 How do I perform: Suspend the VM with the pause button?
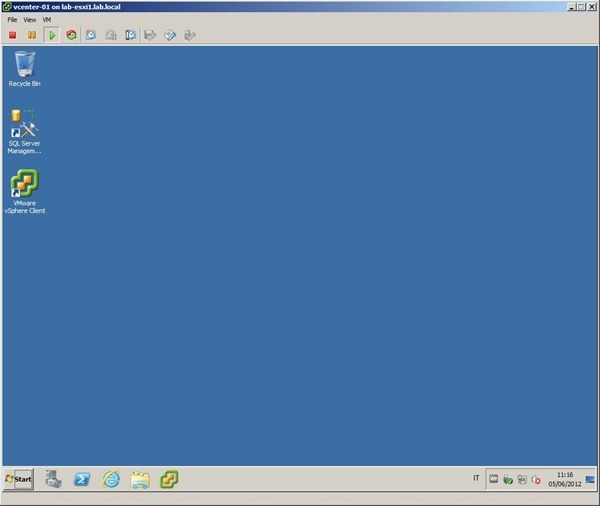point(32,35)
